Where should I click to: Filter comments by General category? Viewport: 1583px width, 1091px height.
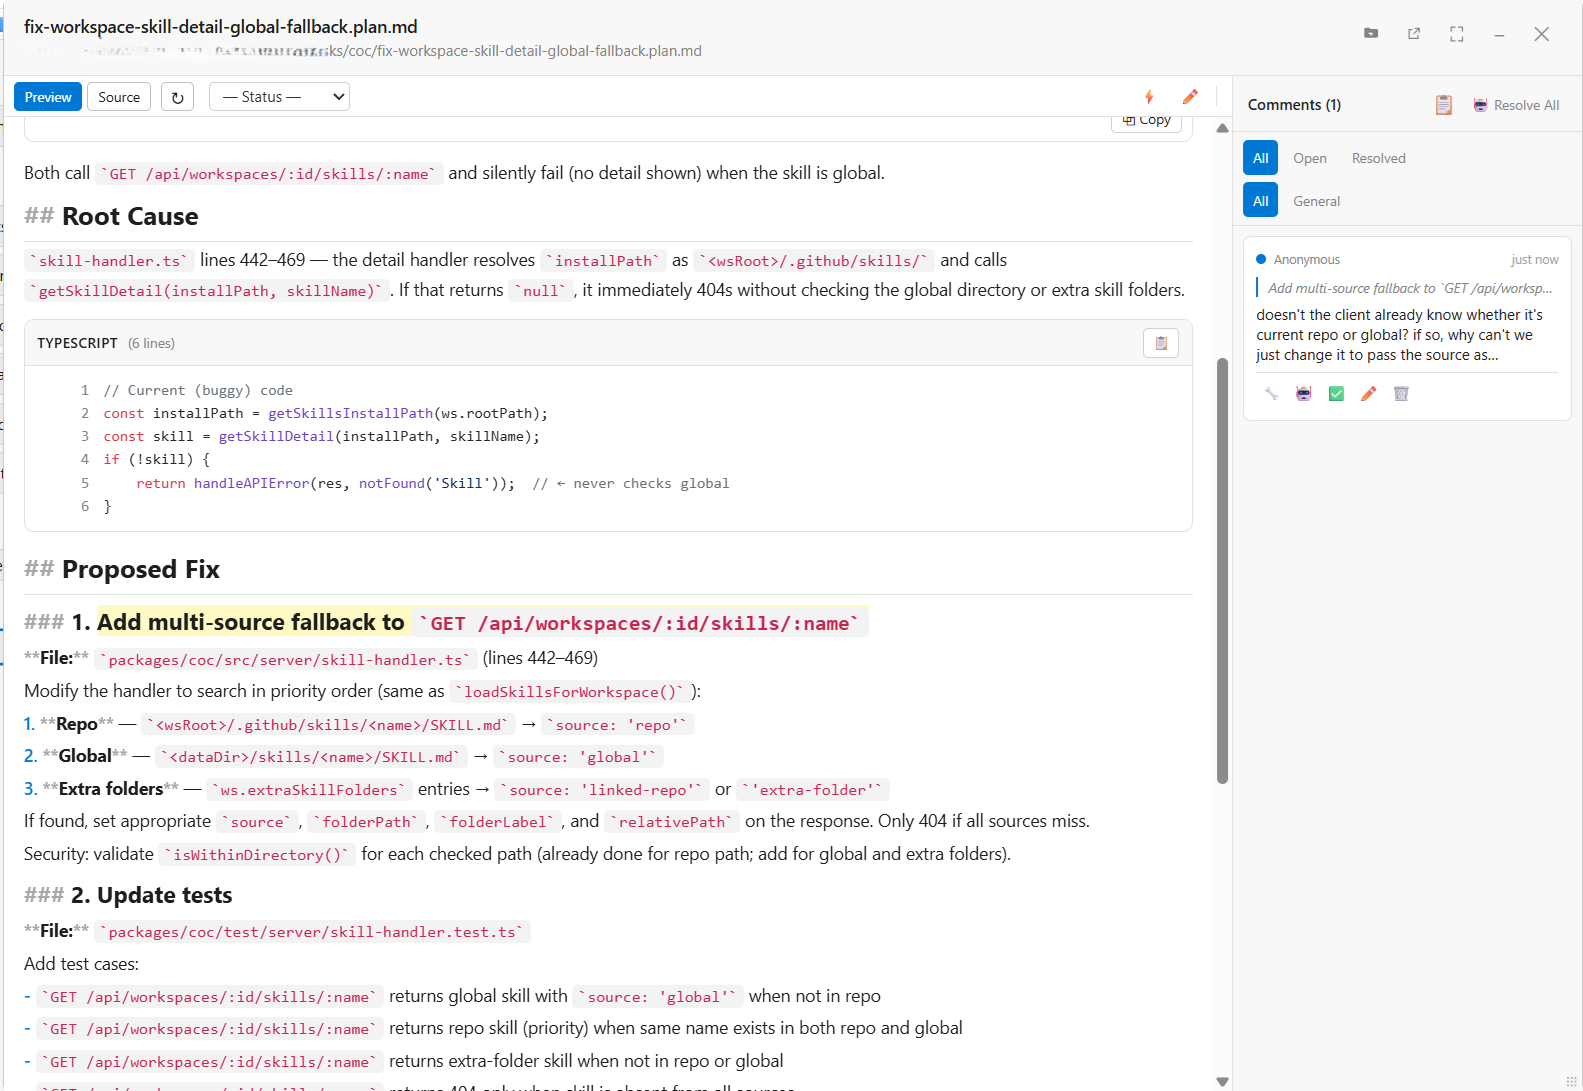coord(1316,201)
